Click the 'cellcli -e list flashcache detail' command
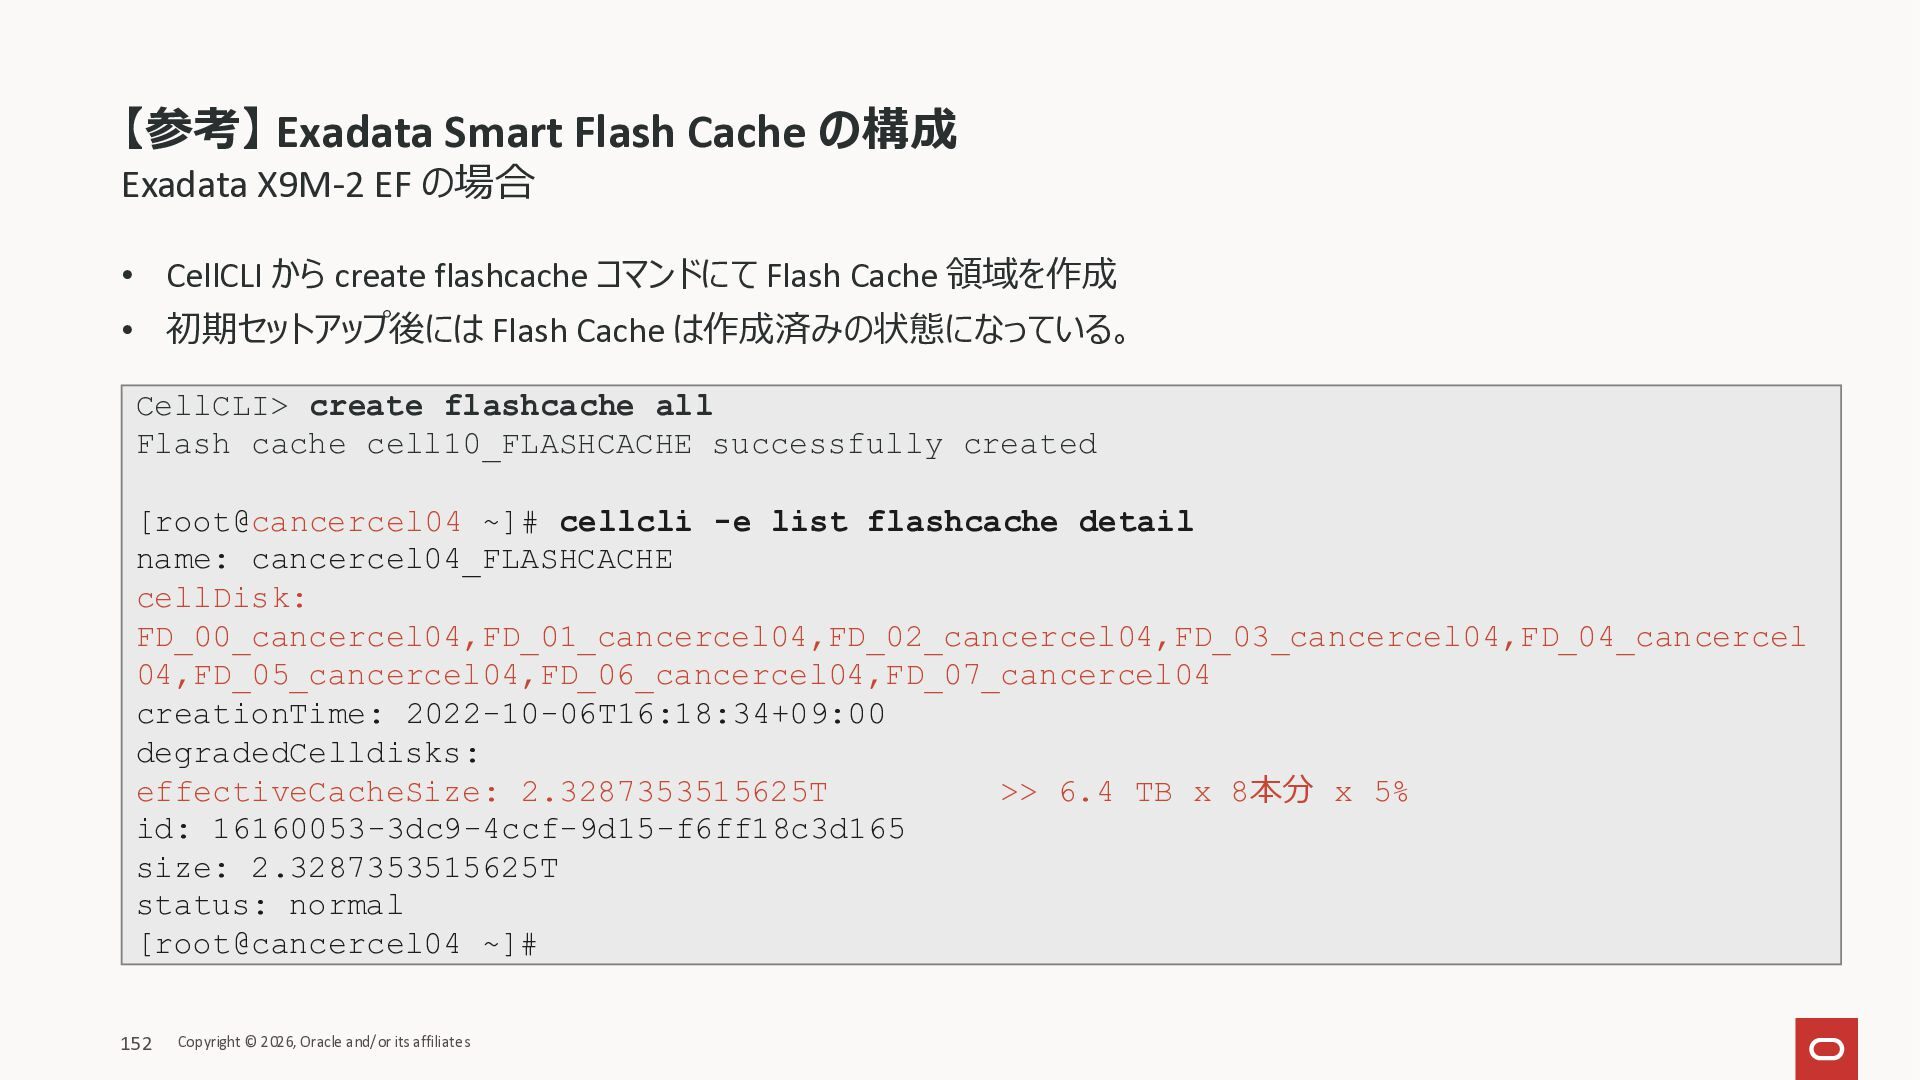This screenshot has height=1080, width=1920. tap(875, 522)
